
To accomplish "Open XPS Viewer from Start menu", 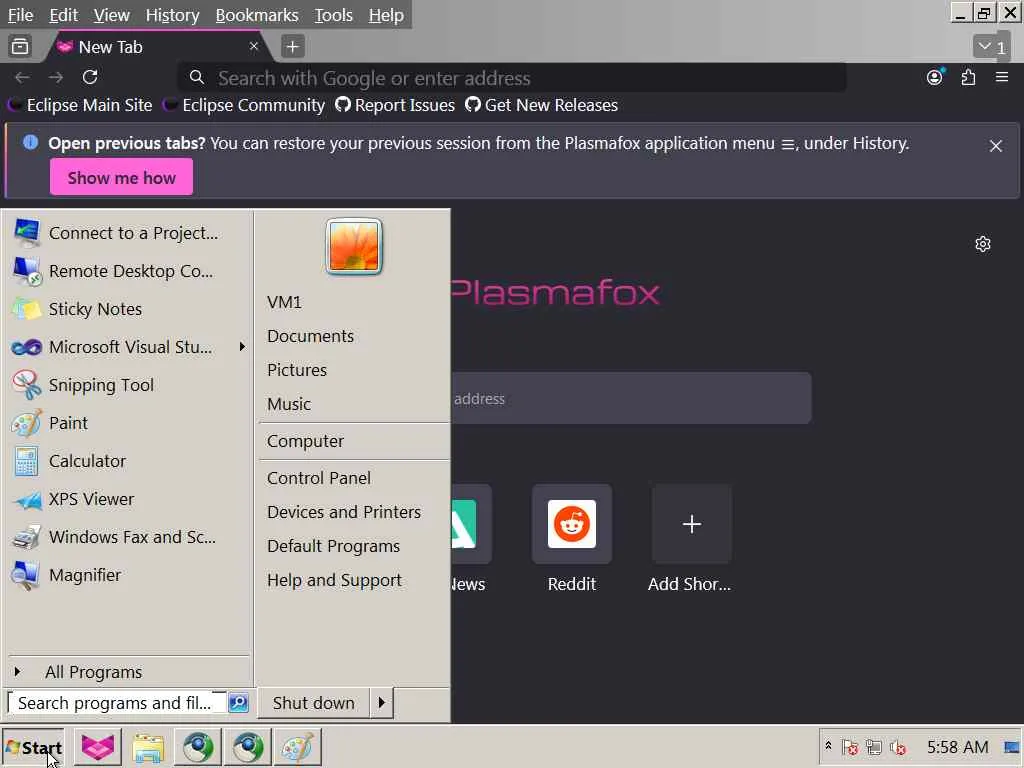I will coord(127,499).
